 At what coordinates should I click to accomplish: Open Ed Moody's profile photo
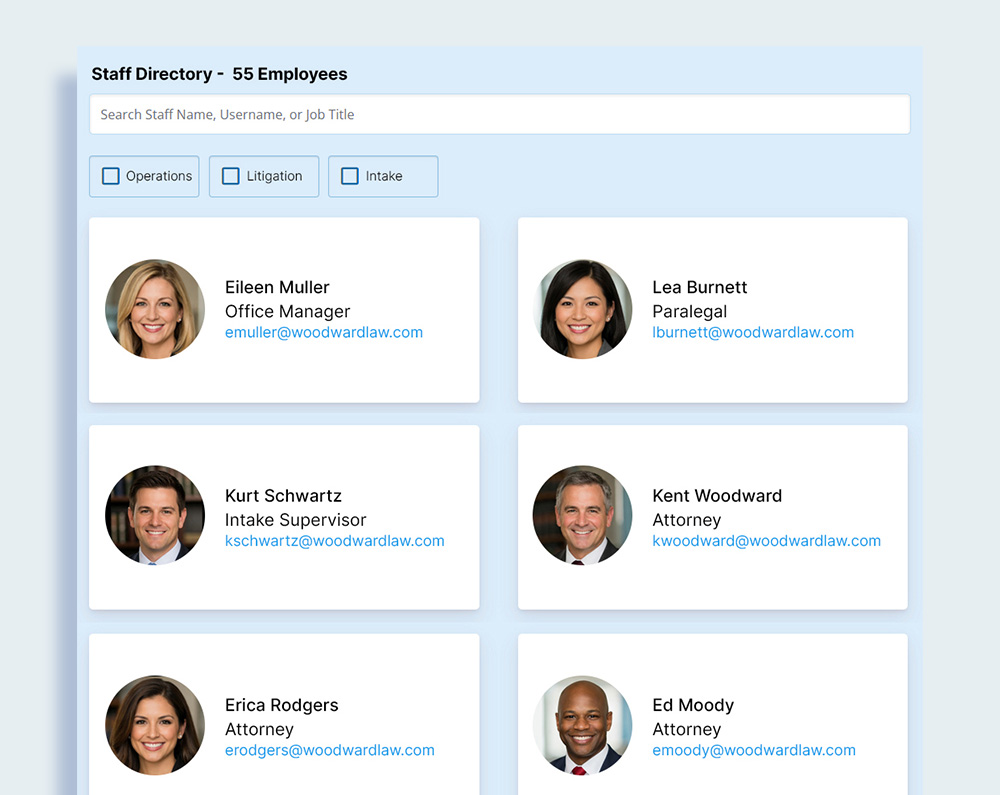coord(582,725)
